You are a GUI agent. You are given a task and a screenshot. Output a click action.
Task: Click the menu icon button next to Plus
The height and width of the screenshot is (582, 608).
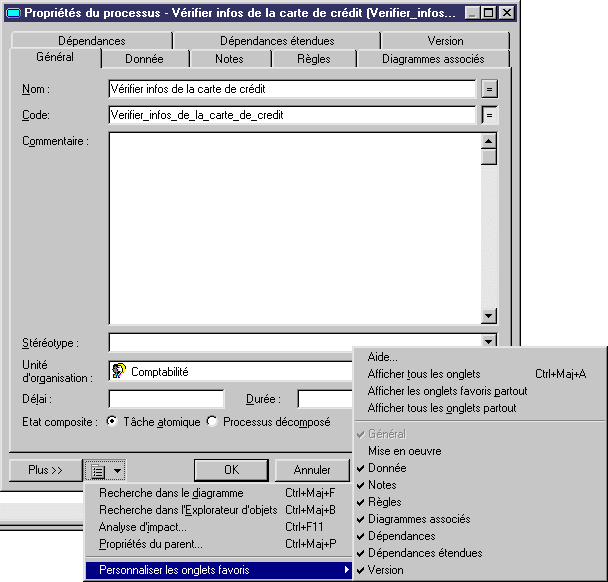(97, 469)
